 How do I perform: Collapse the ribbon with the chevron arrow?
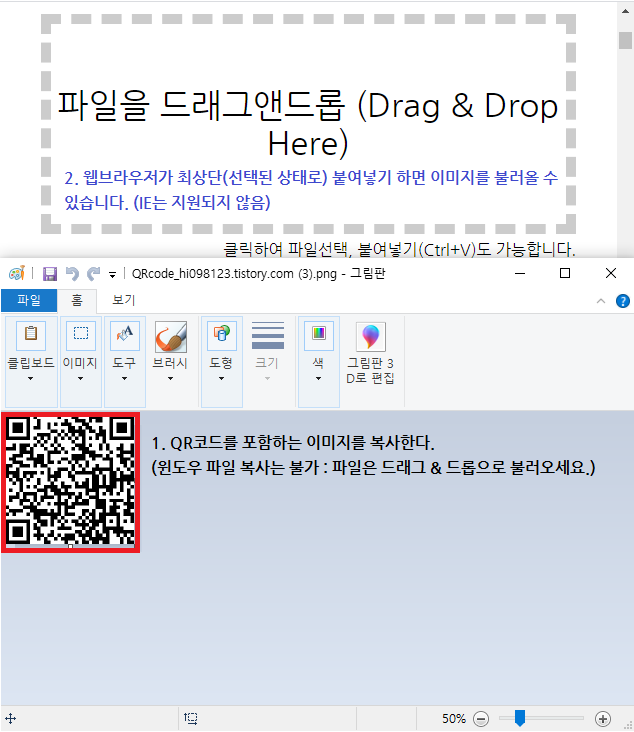(x=601, y=301)
